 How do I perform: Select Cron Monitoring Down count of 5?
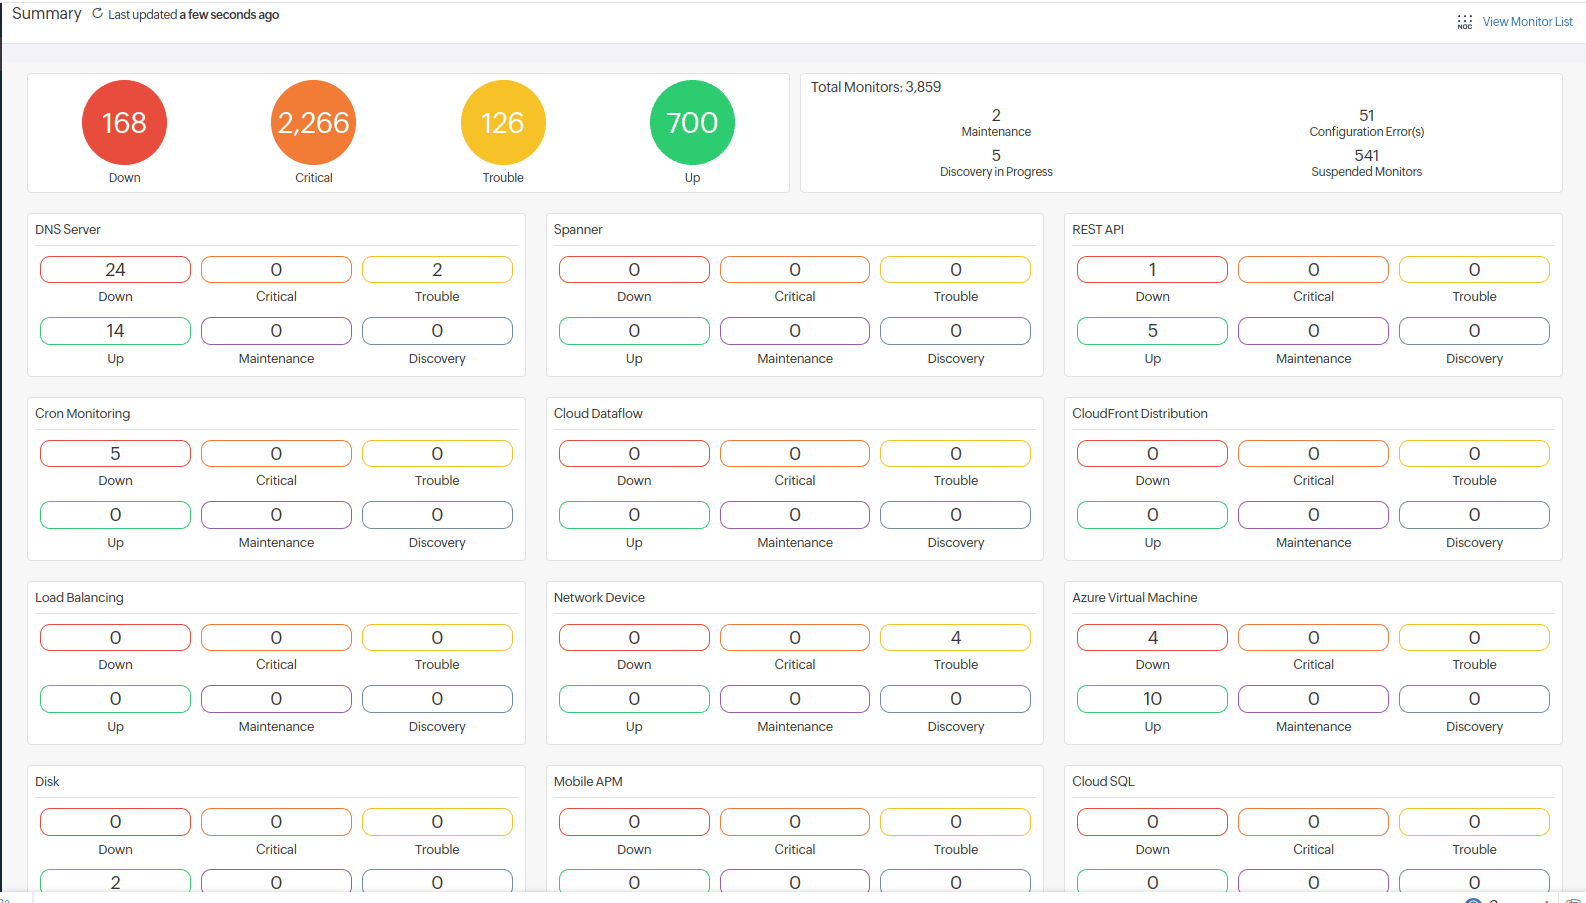pos(115,454)
